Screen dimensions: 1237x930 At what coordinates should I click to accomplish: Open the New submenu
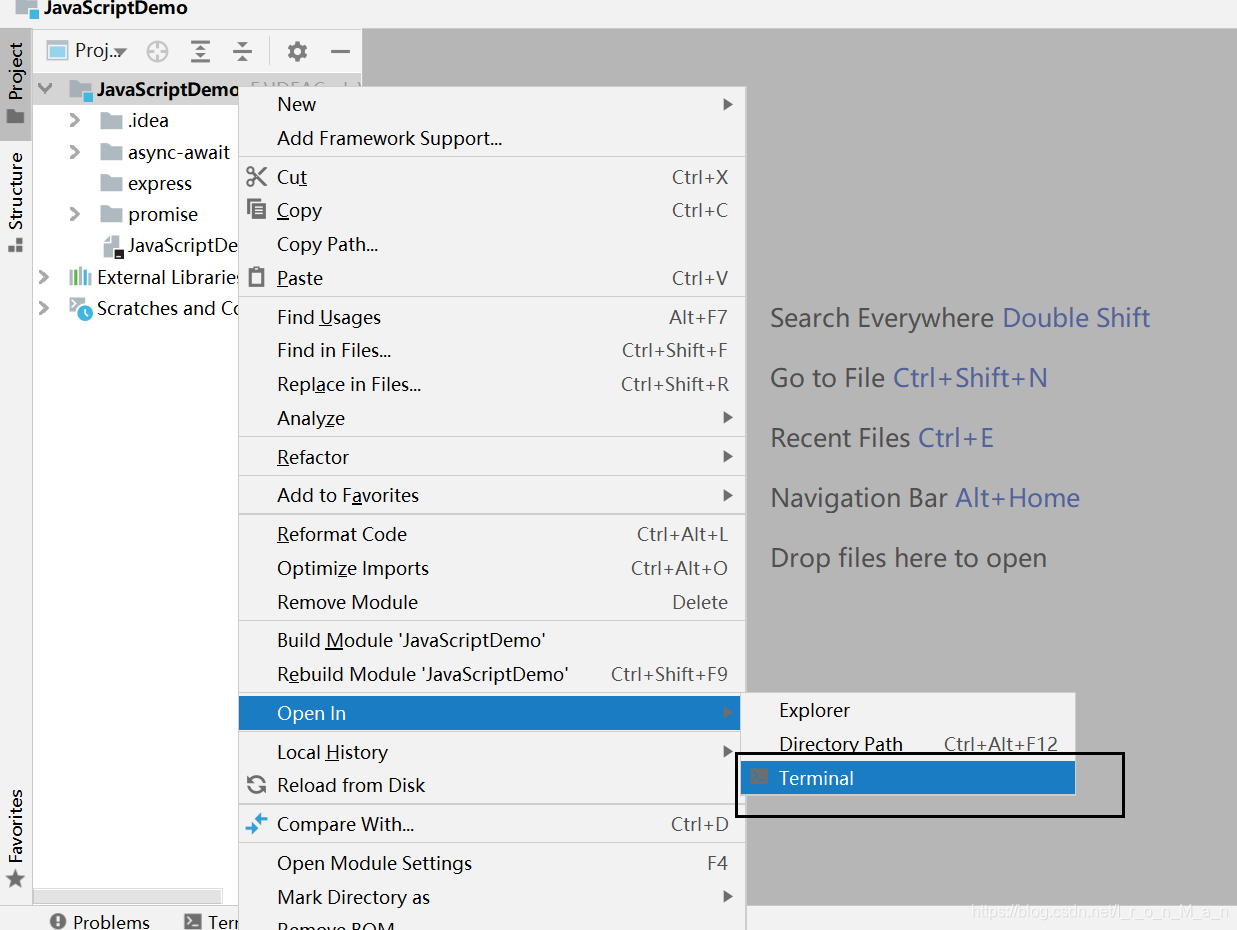click(492, 104)
